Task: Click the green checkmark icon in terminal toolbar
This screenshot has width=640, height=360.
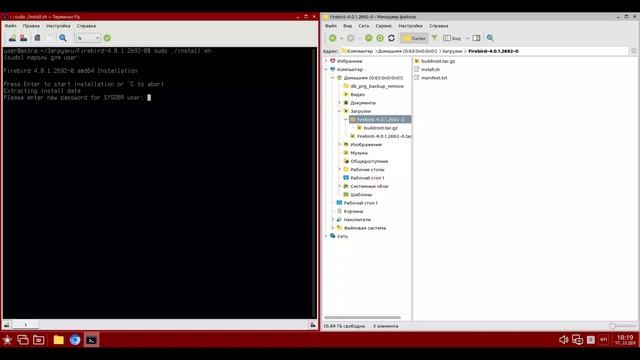Action: point(107,38)
